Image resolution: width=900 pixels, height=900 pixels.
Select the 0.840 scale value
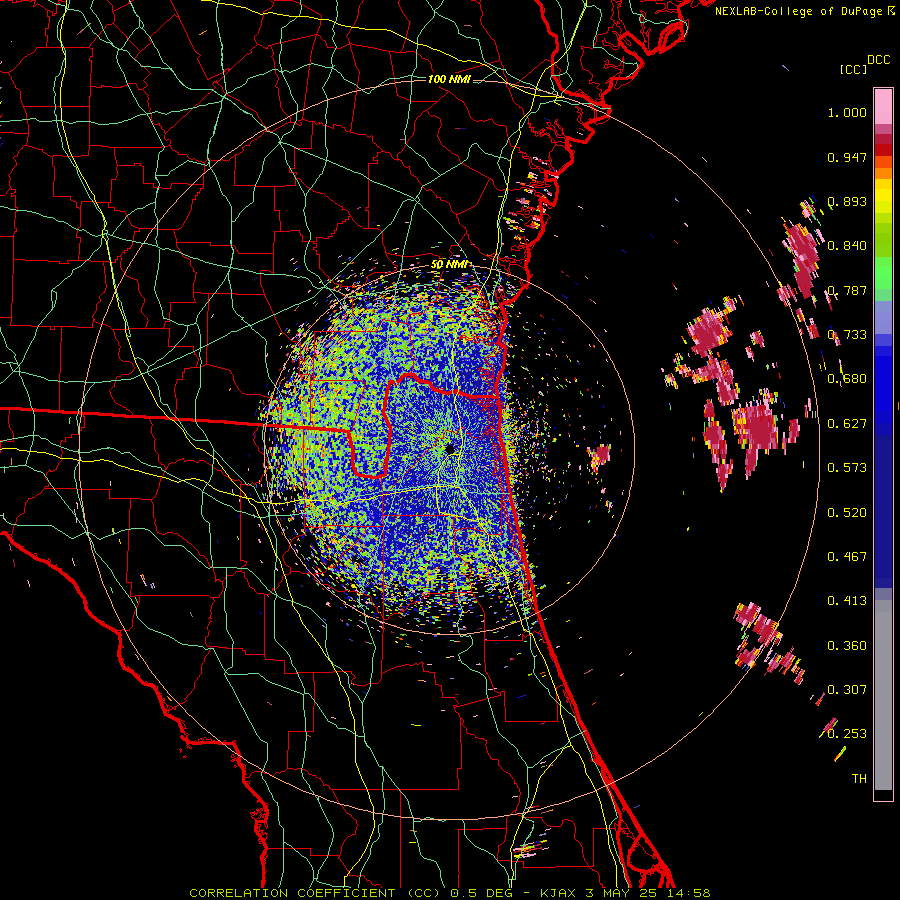847,246
